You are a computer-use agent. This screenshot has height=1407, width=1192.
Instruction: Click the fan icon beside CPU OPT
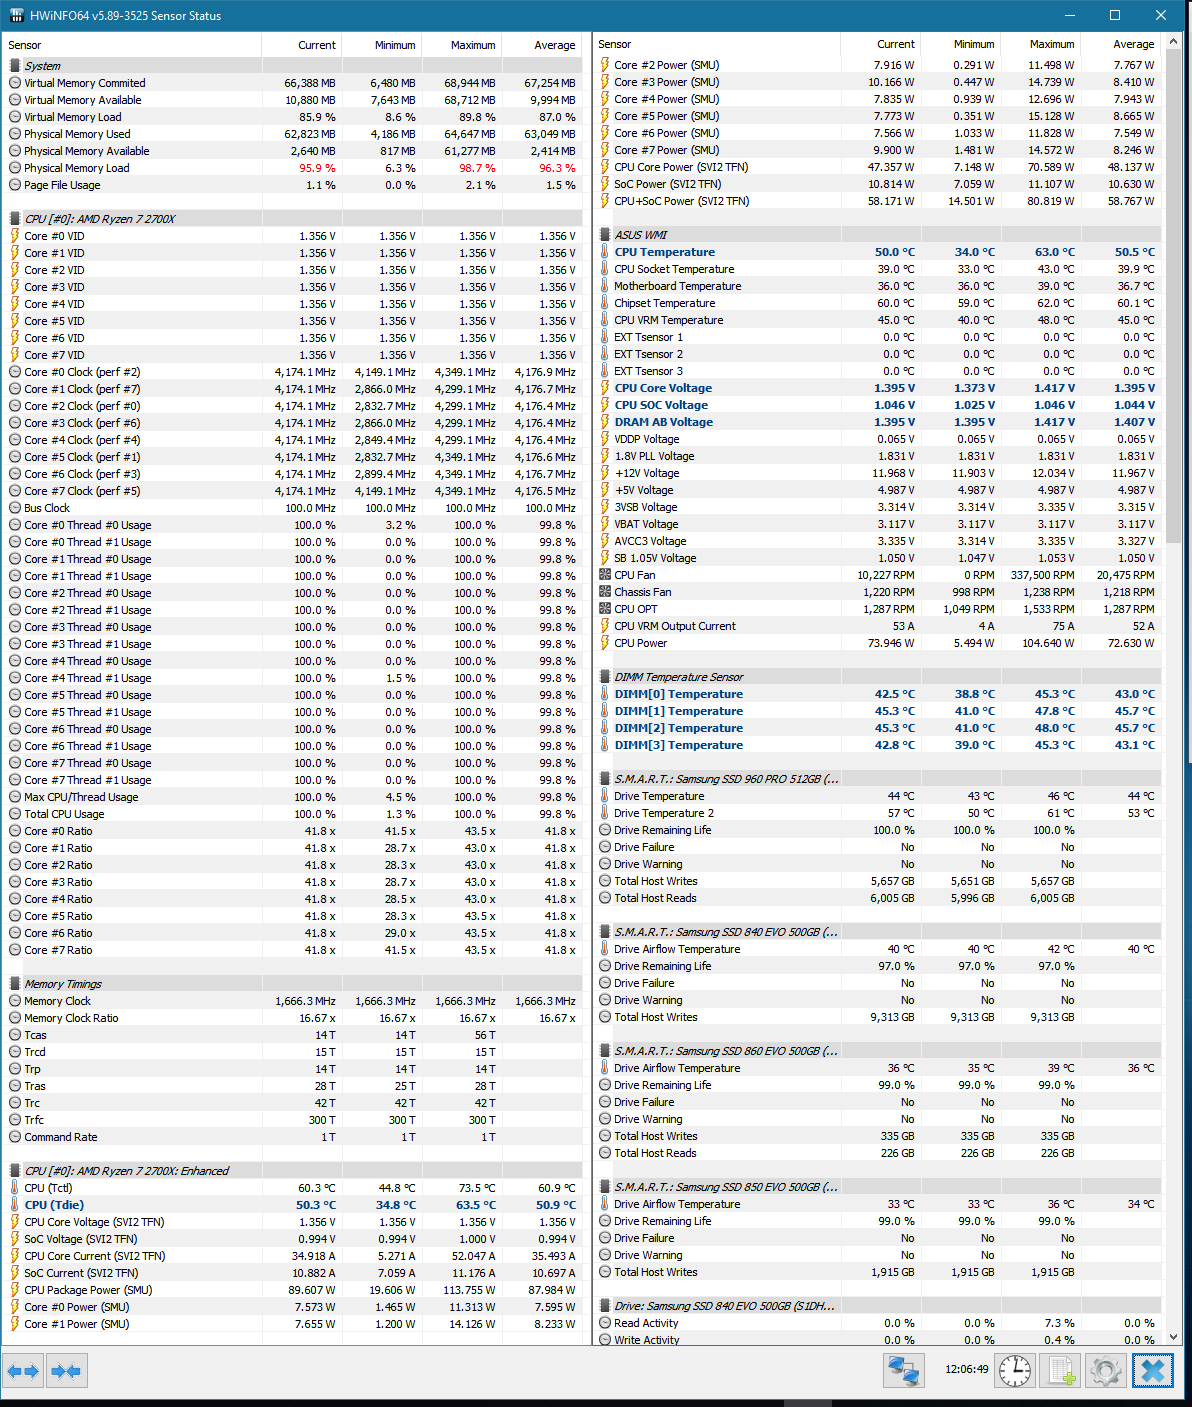pyautogui.click(x=605, y=609)
